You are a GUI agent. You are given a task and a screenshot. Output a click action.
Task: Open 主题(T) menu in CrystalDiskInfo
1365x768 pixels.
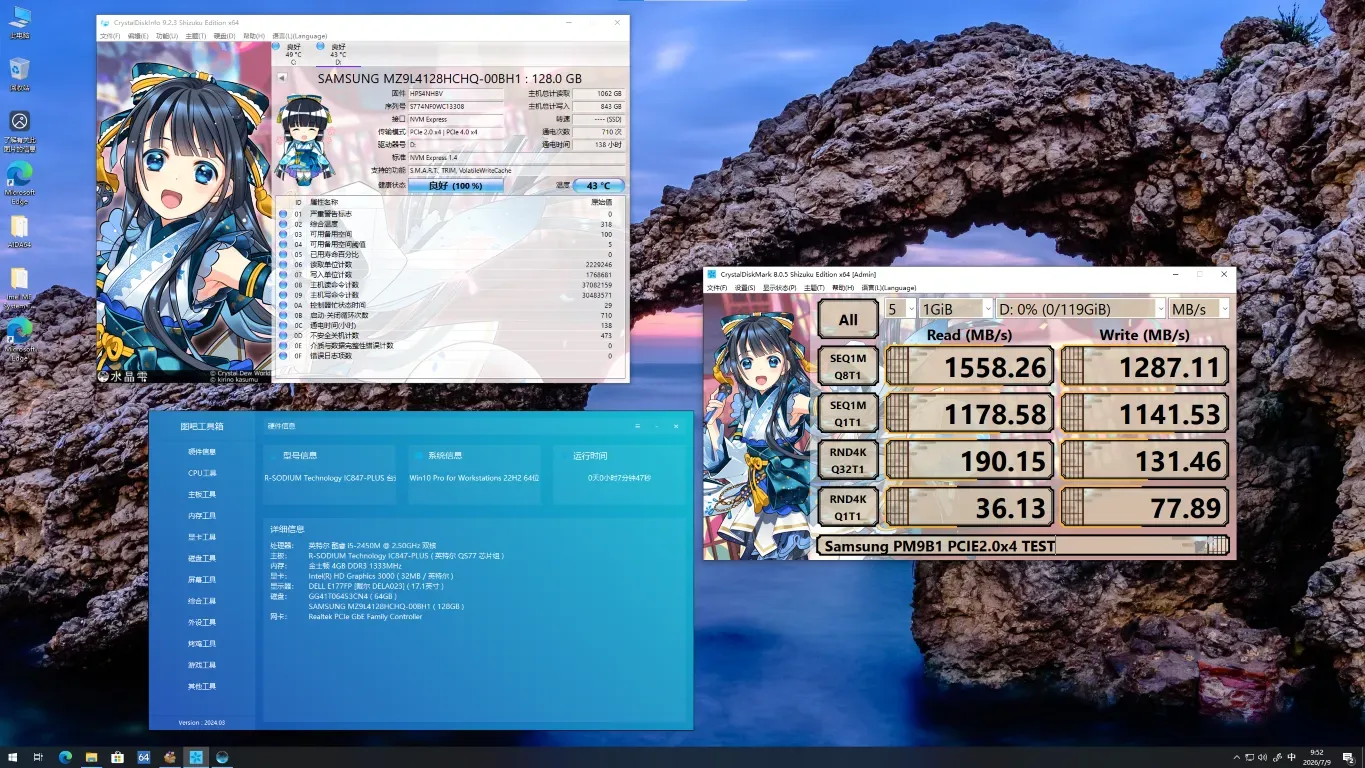(x=196, y=36)
